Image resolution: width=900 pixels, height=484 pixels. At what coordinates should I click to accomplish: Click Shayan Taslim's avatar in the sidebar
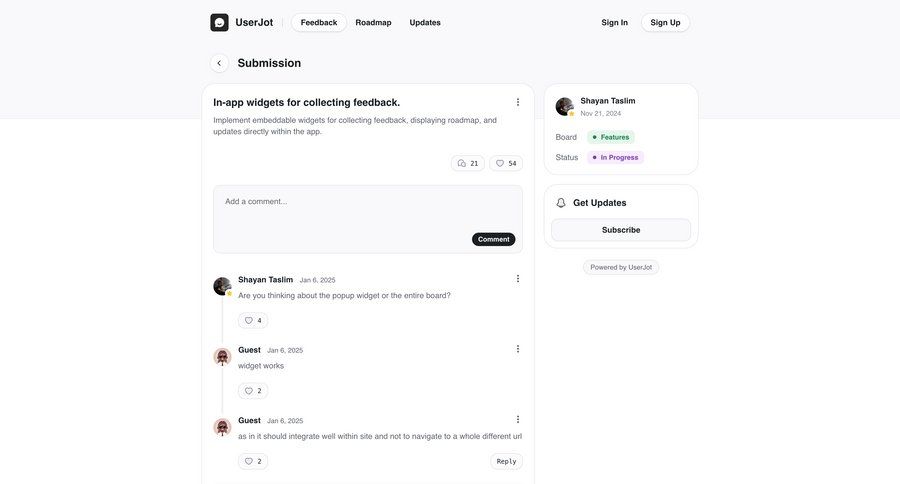point(565,106)
